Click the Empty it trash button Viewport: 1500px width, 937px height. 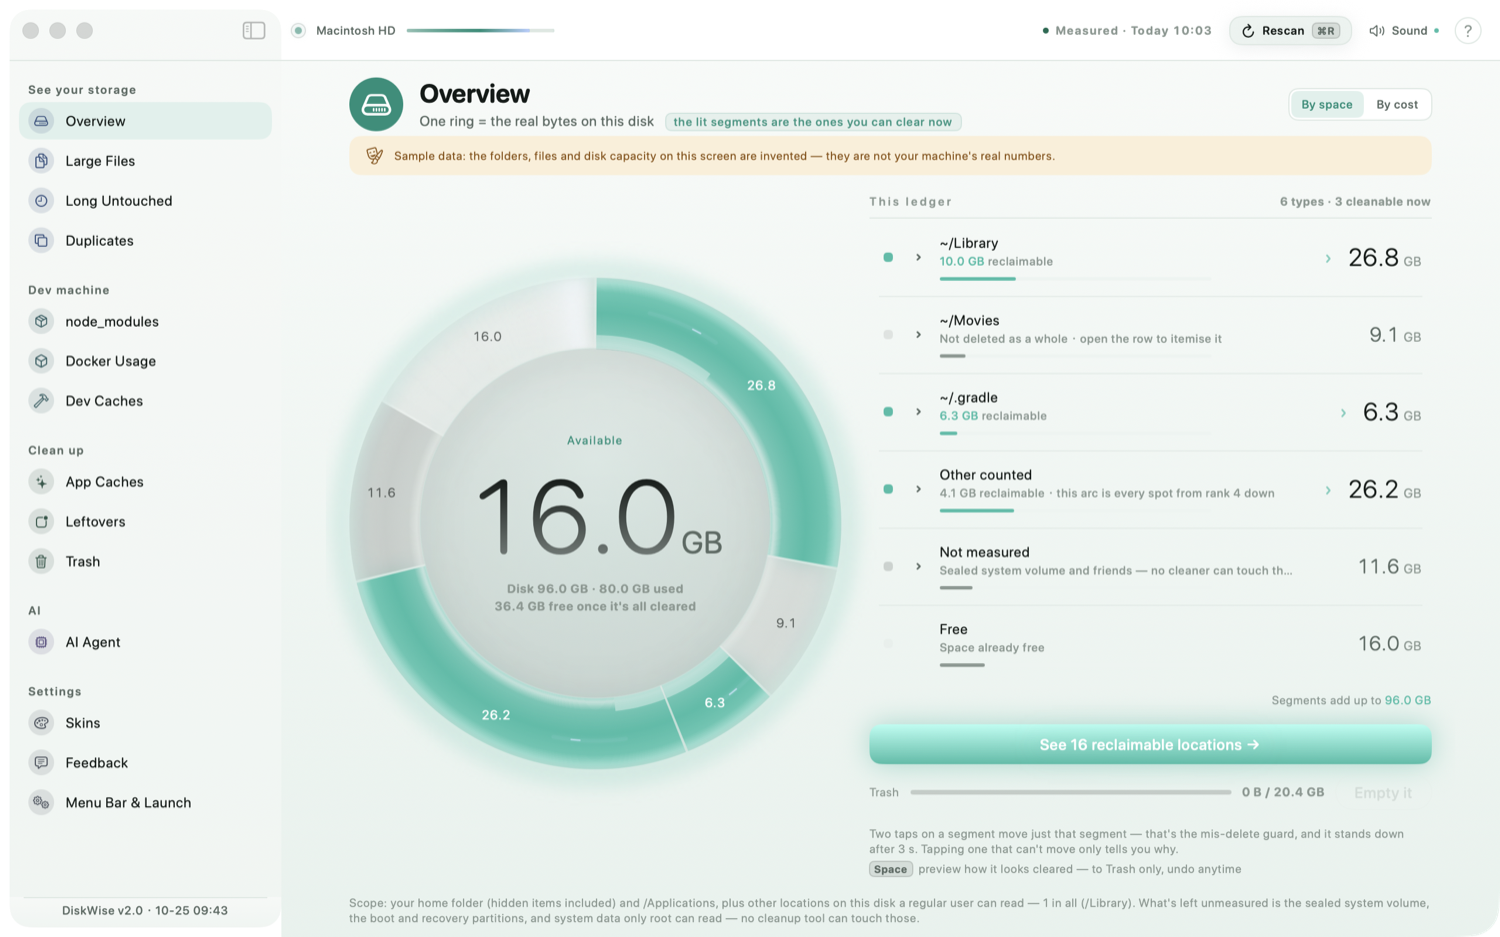(x=1383, y=793)
